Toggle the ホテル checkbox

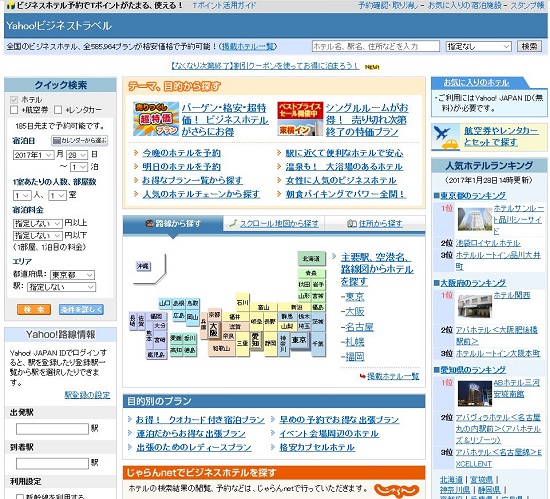click(14, 100)
